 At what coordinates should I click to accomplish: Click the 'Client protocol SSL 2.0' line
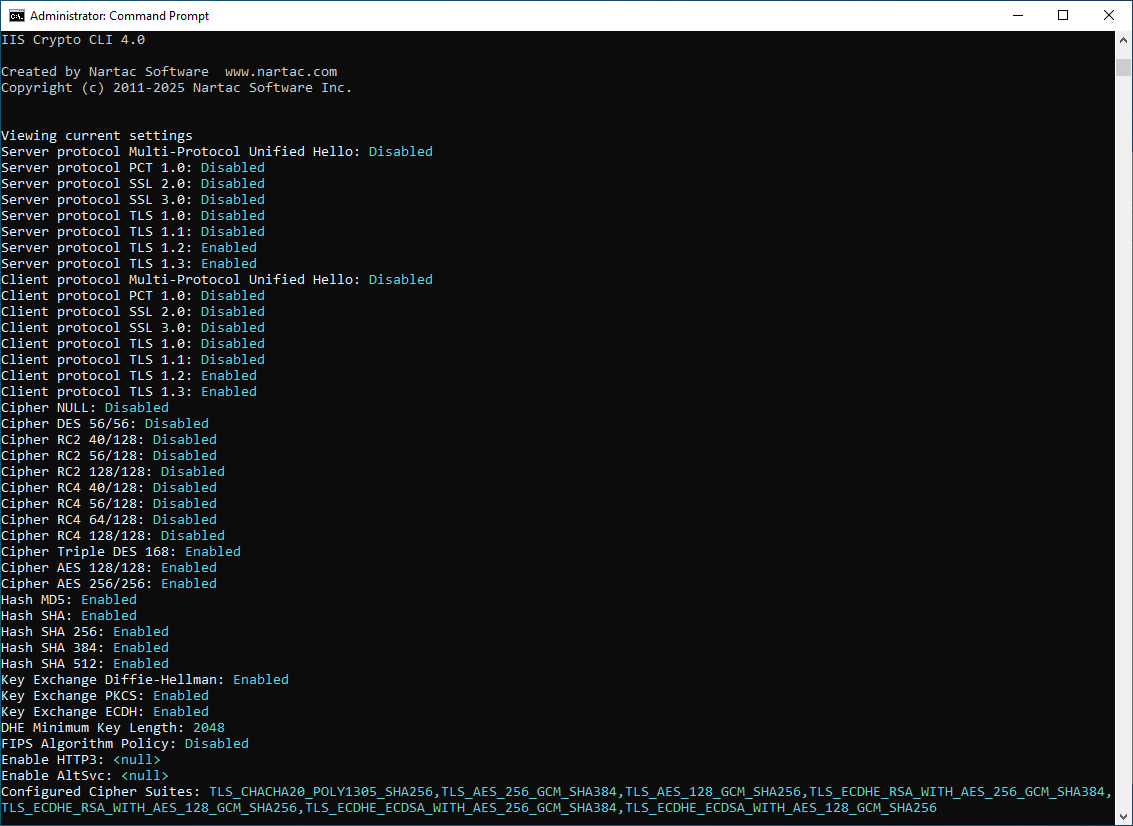[x=133, y=311]
